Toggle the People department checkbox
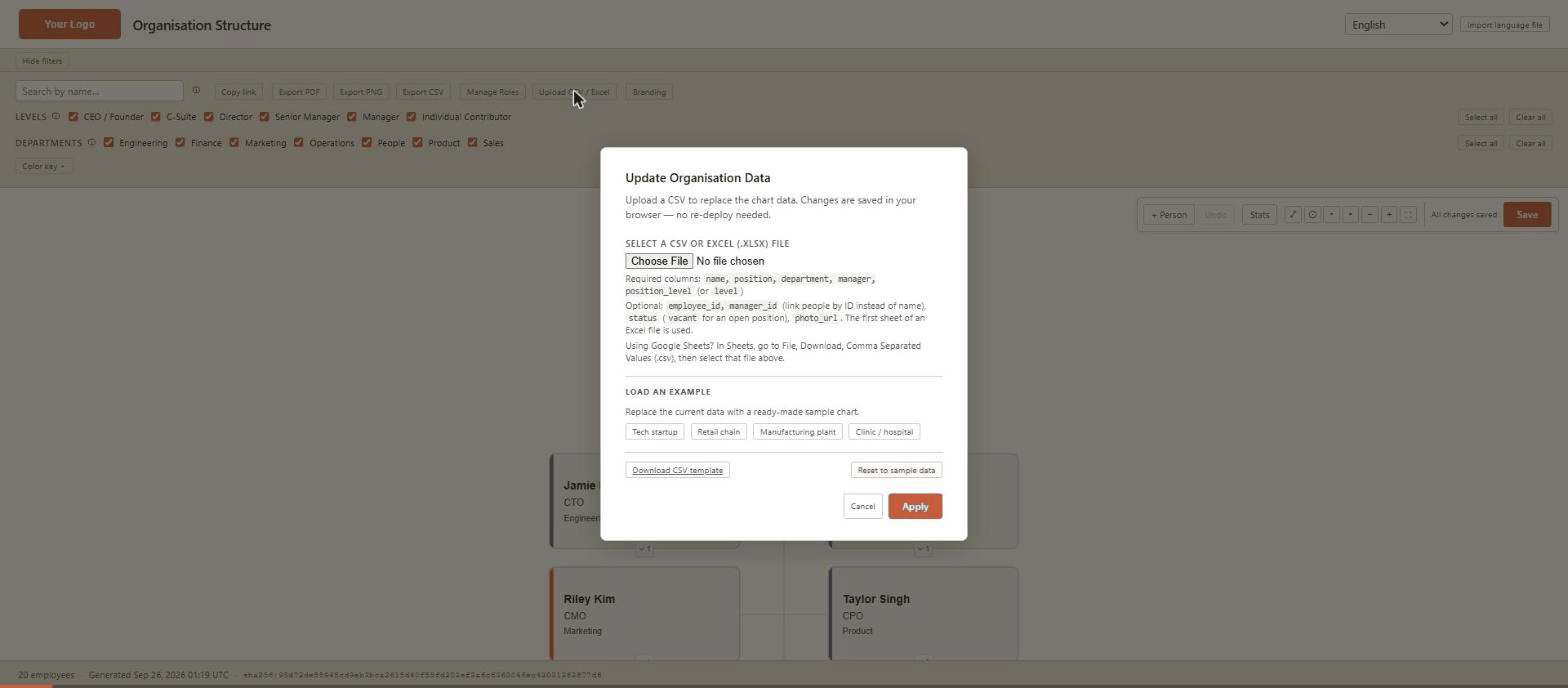 click(x=367, y=142)
